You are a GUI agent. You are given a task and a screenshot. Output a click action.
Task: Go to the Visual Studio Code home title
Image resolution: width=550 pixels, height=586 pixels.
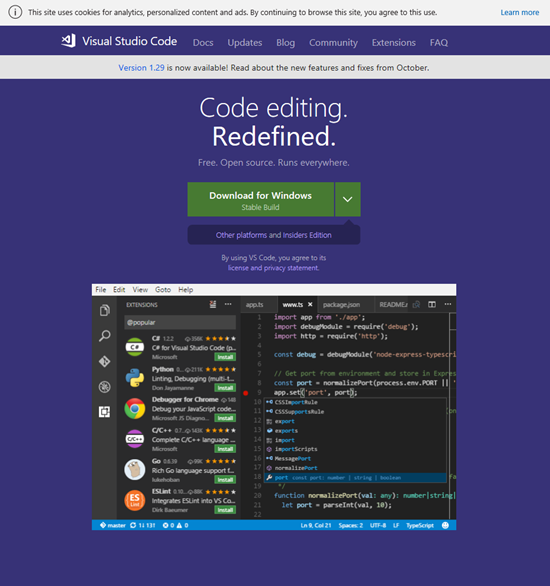129,41
